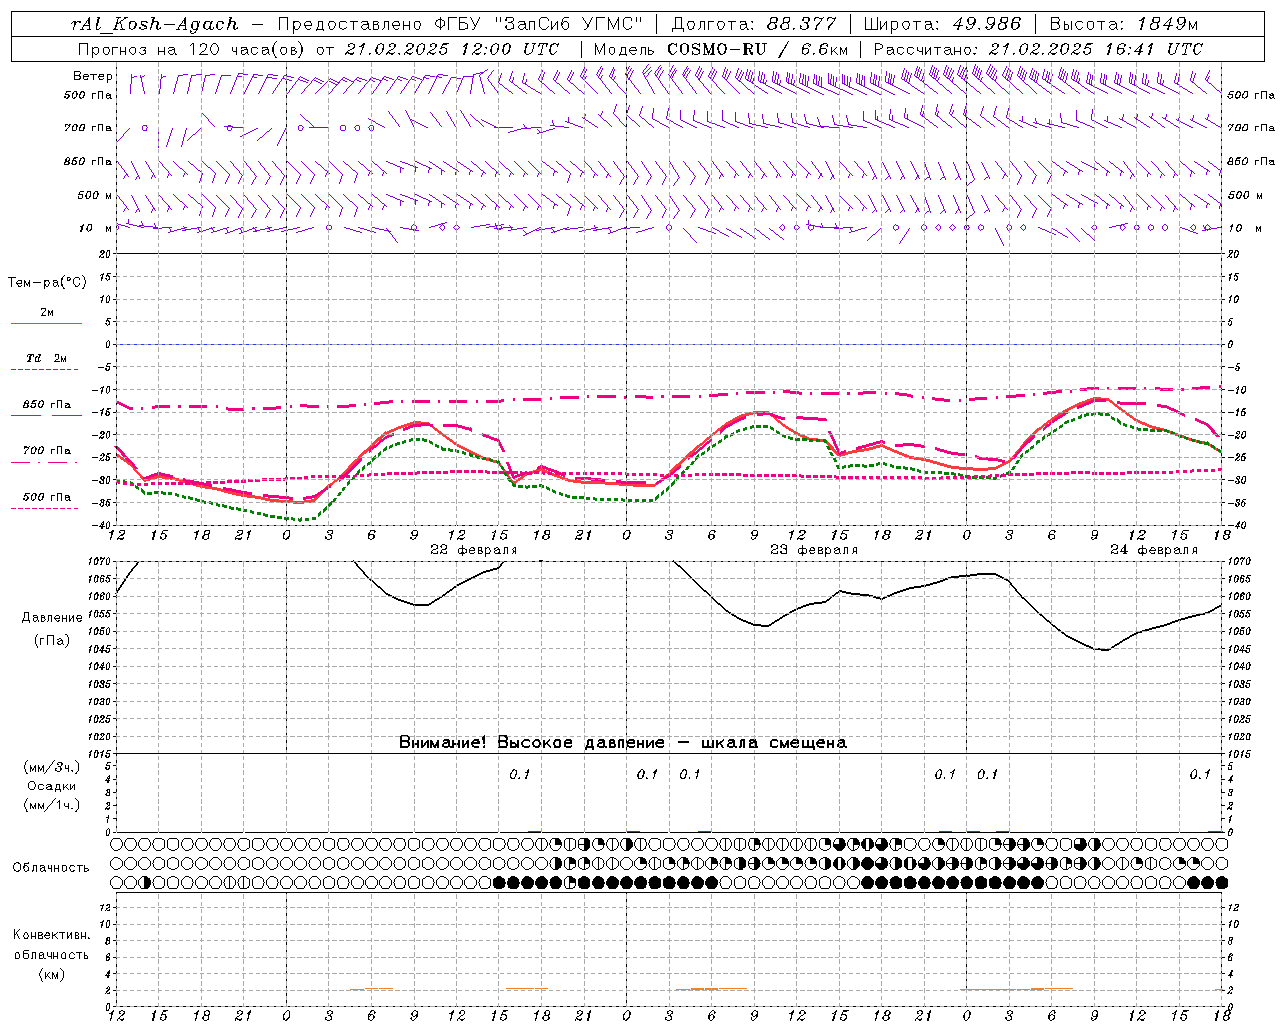Click the forecast start time 21.02.2025 12:00 UTC

[x=451, y=49]
